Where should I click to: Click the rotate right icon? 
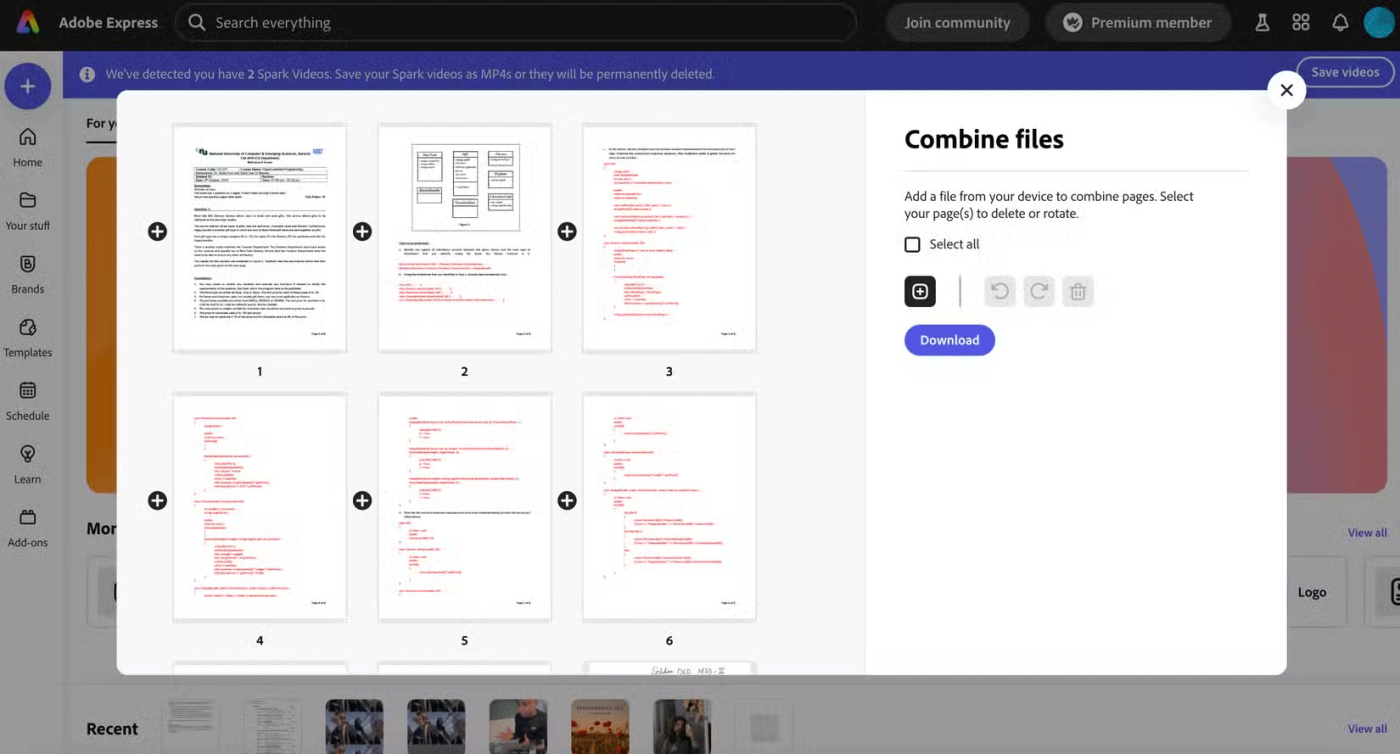1039,291
